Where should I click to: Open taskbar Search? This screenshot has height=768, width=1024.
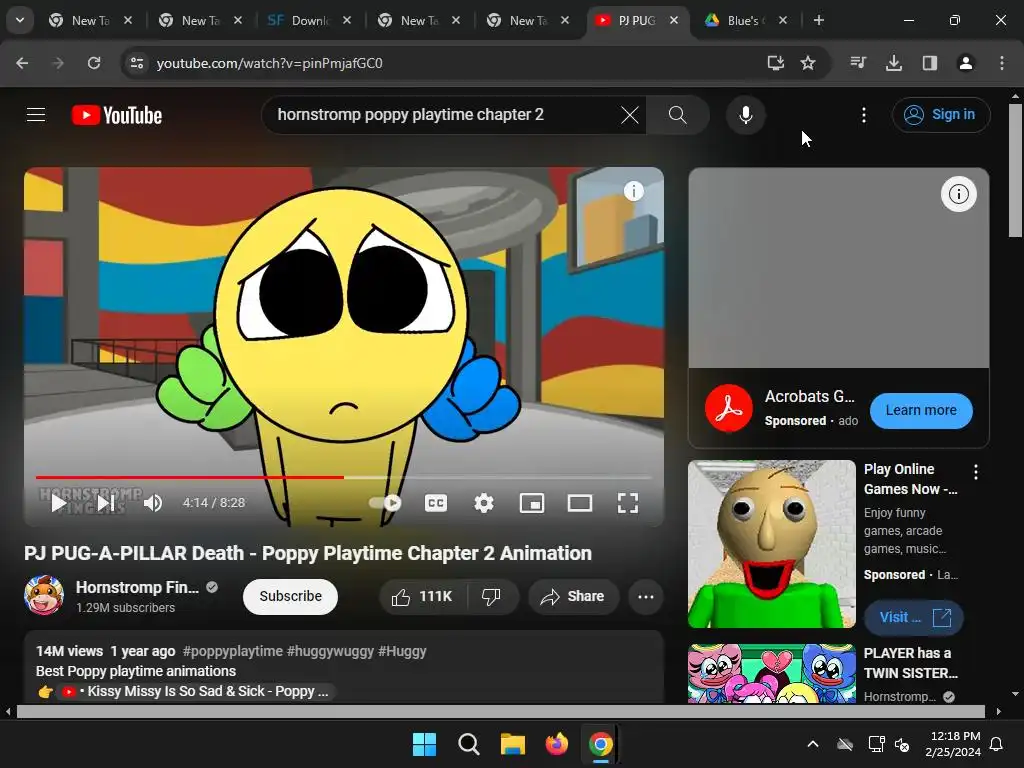[x=469, y=744]
